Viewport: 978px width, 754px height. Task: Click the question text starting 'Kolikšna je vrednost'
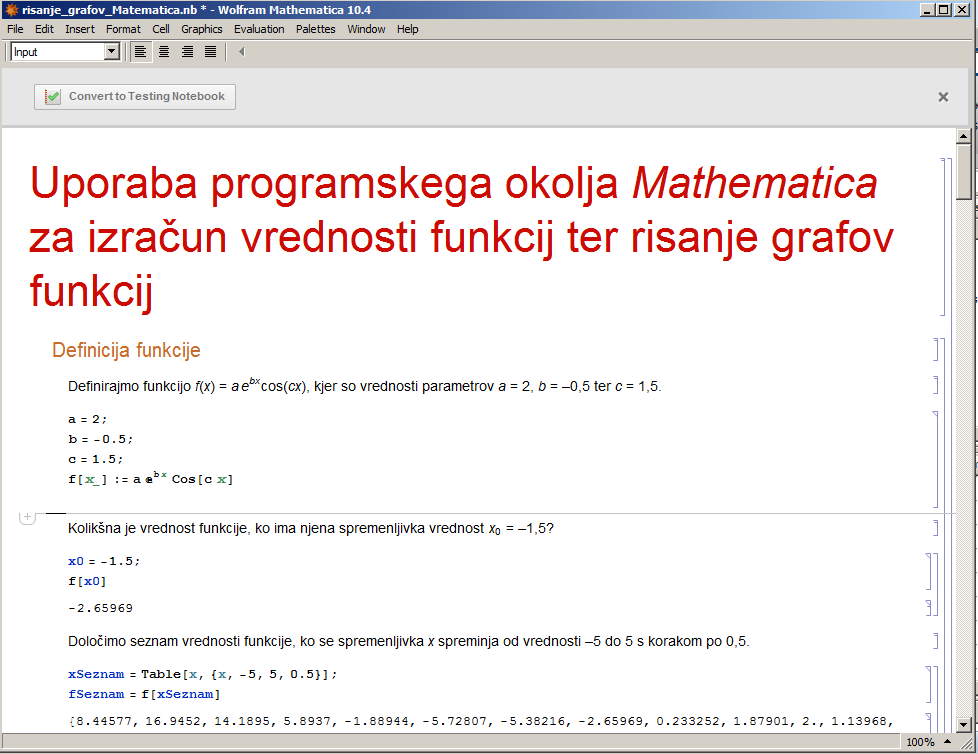coord(311,529)
